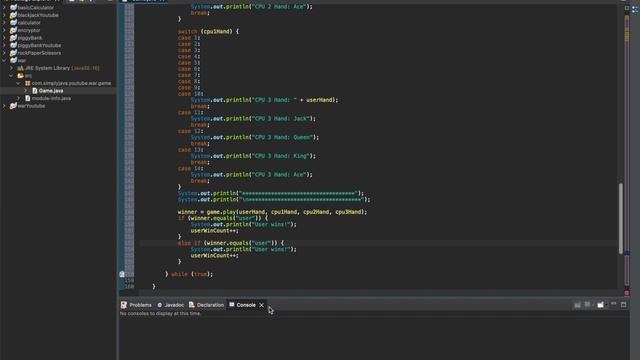Expand the warYoutube project
The height and width of the screenshot is (360, 640).
pyautogui.click(x=4, y=106)
